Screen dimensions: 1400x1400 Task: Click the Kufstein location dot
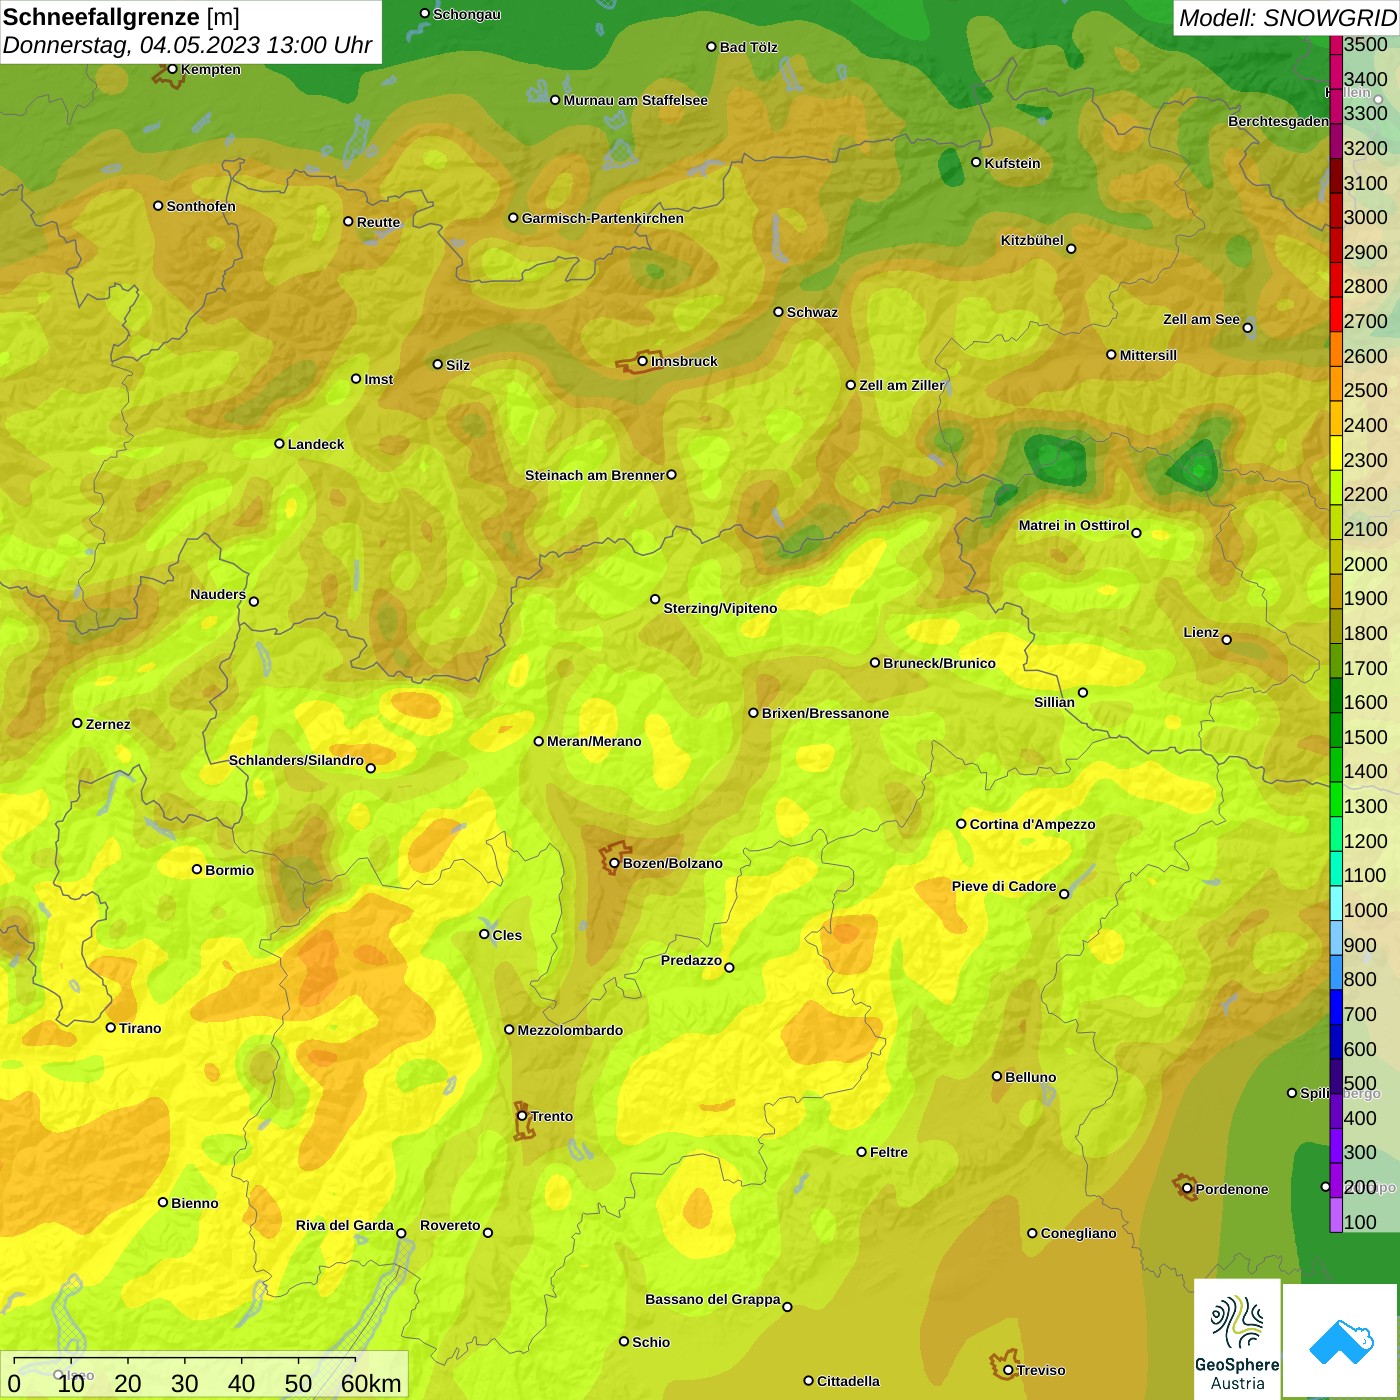[976, 162]
